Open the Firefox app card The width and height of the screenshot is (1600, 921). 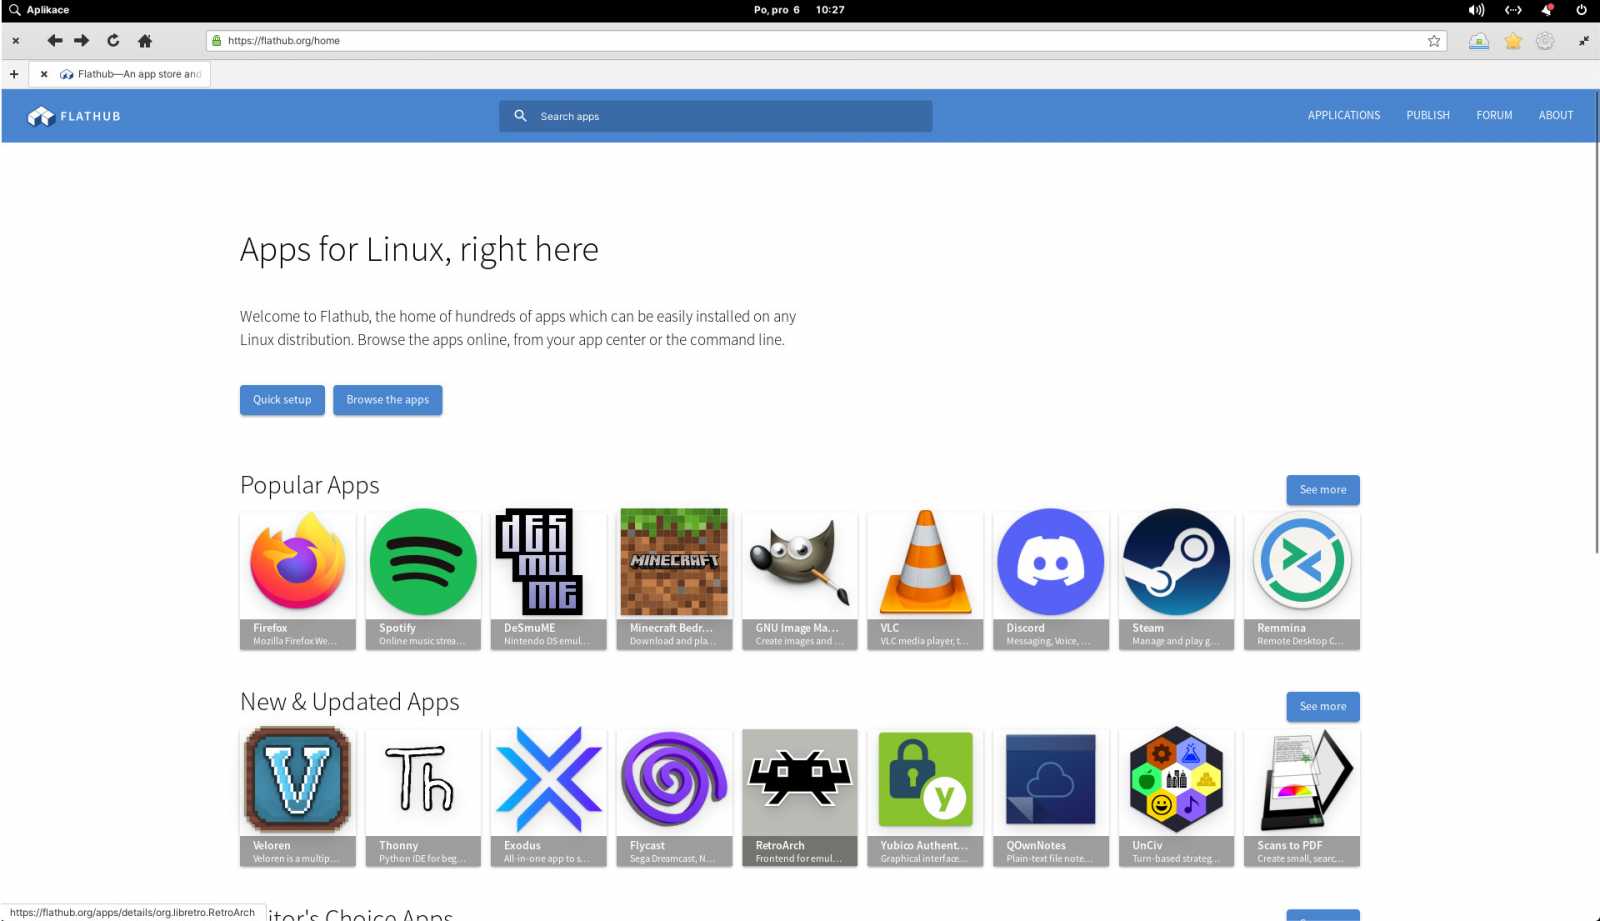298,580
